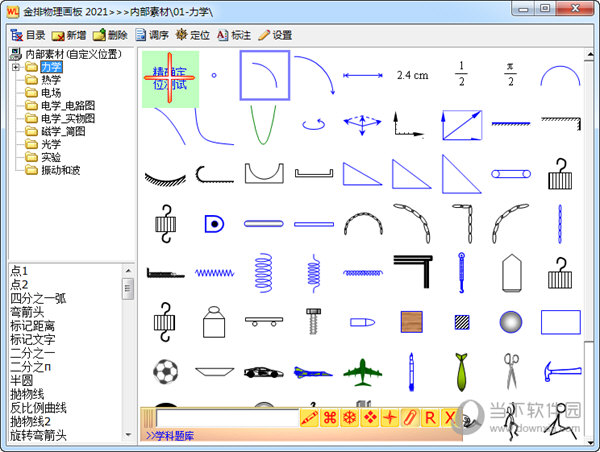Pick the green parabola curve
The image size is (600, 452).
(x=263, y=125)
